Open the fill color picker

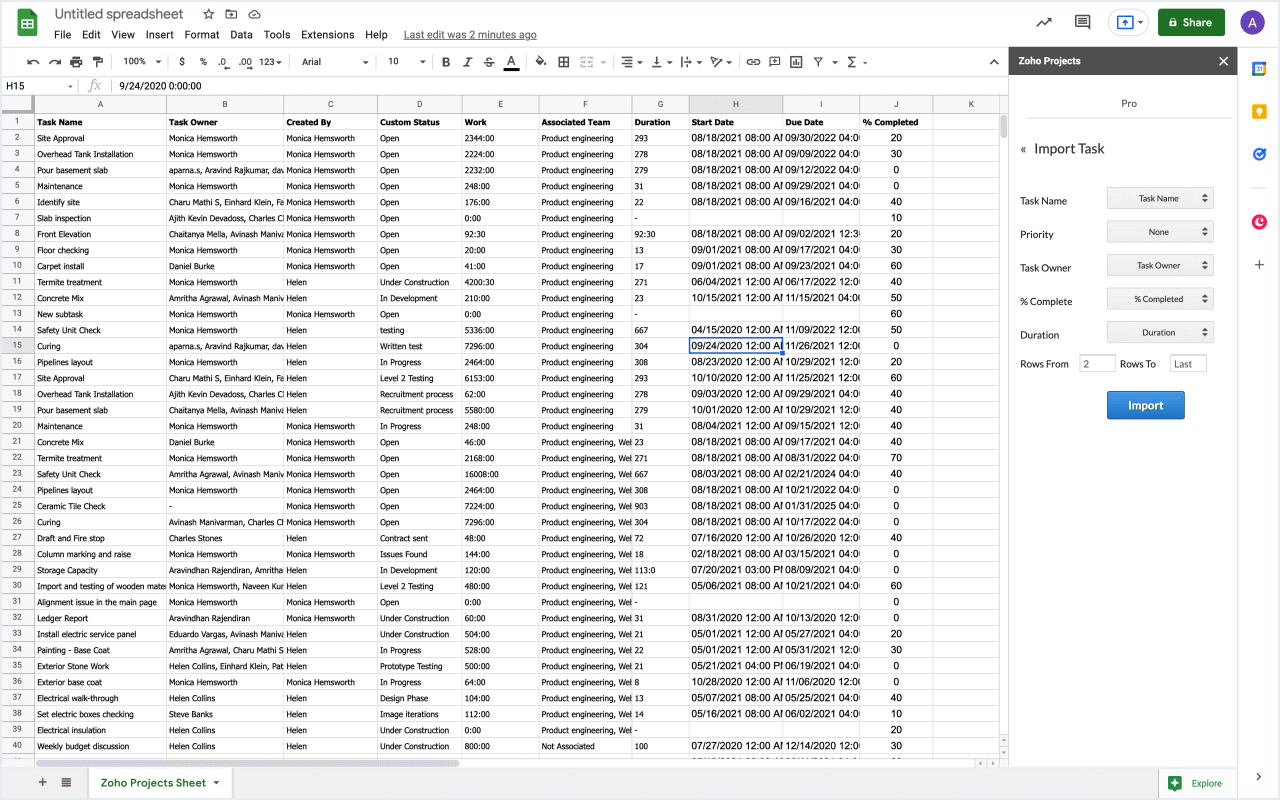tap(541, 62)
